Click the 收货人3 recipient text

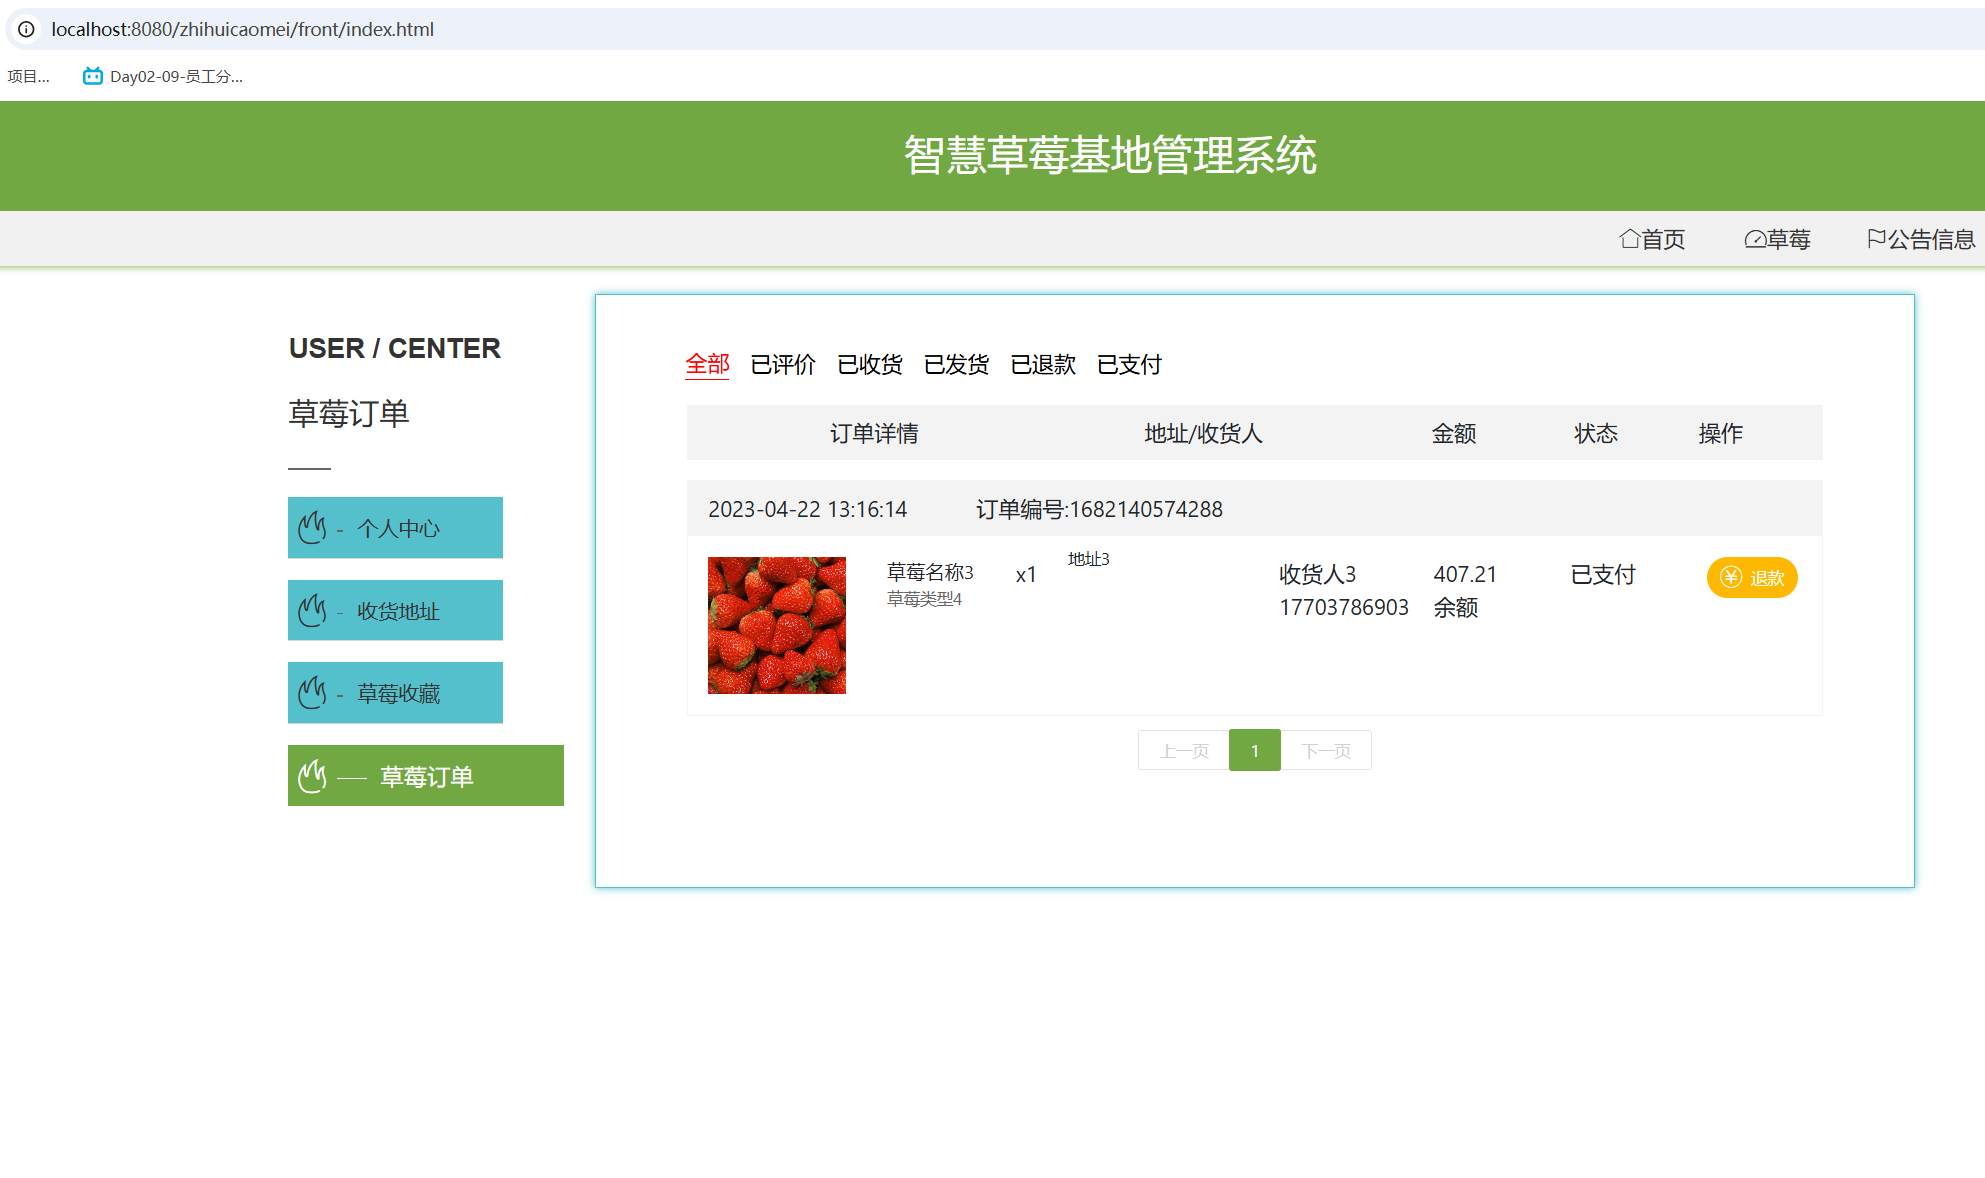pyautogui.click(x=1318, y=574)
